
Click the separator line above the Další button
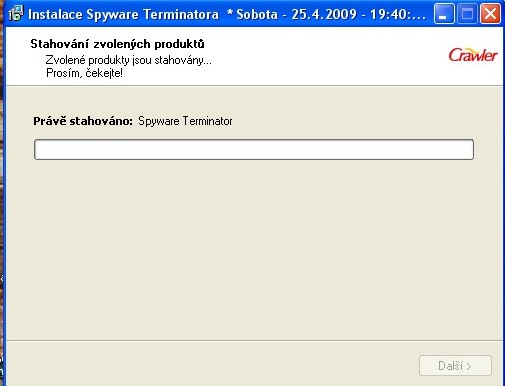(254, 341)
